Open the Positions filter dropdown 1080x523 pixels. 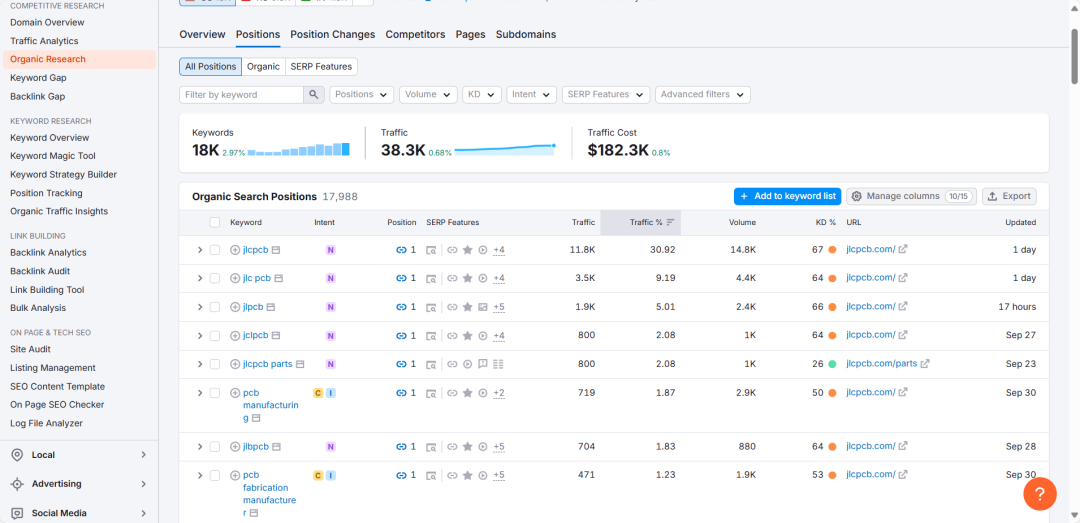[362, 94]
